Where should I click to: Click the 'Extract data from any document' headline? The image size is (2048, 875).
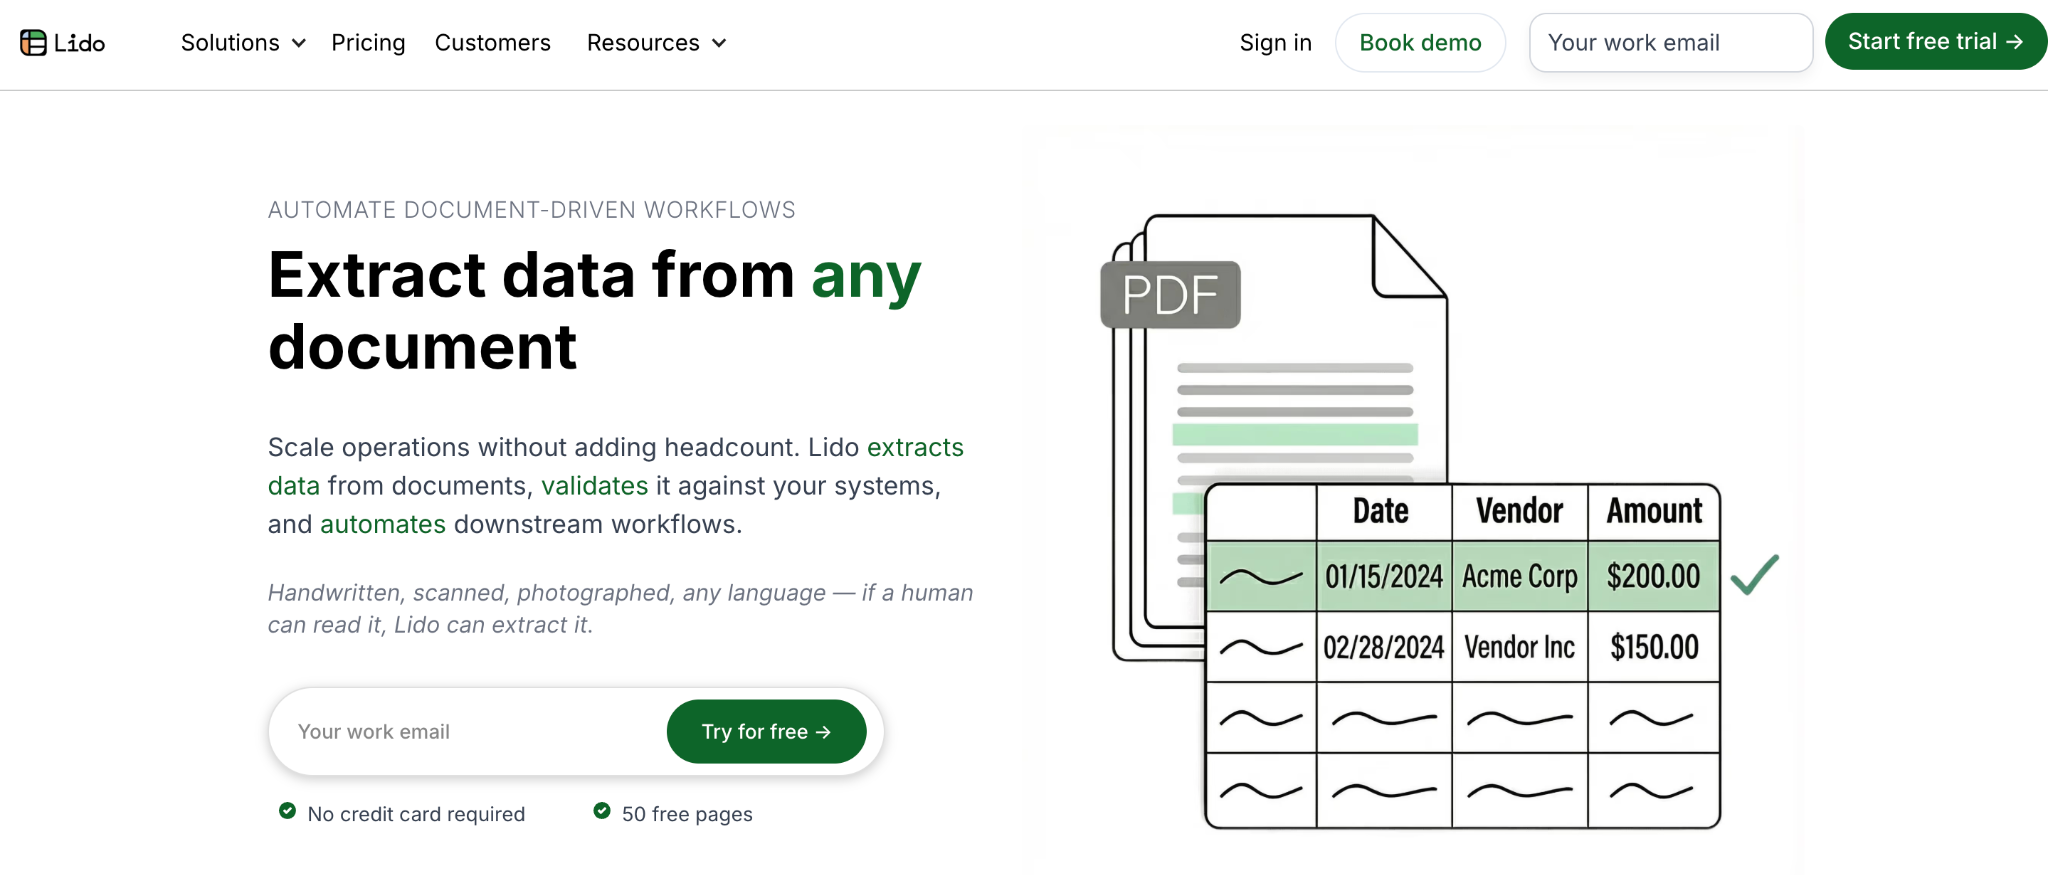pos(594,310)
